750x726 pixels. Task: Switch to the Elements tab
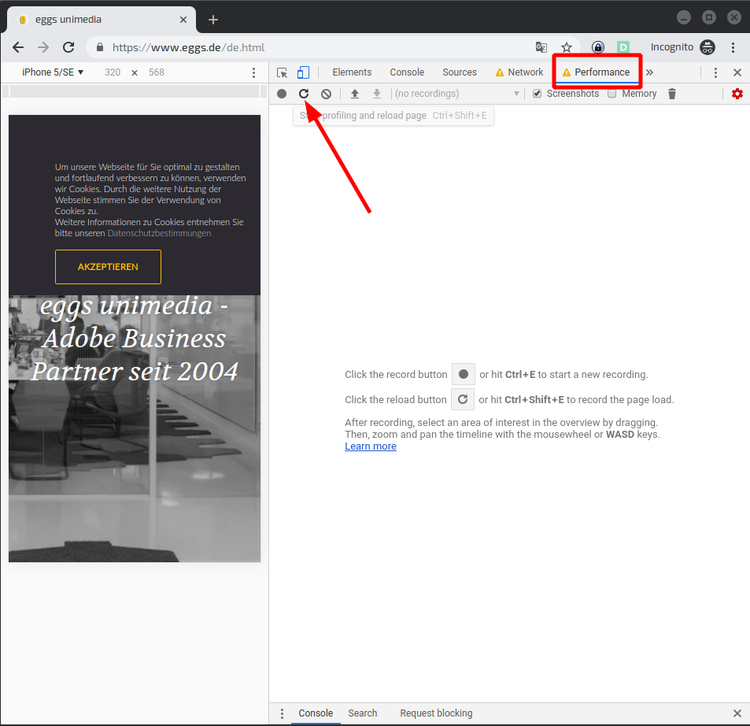pyautogui.click(x=352, y=72)
